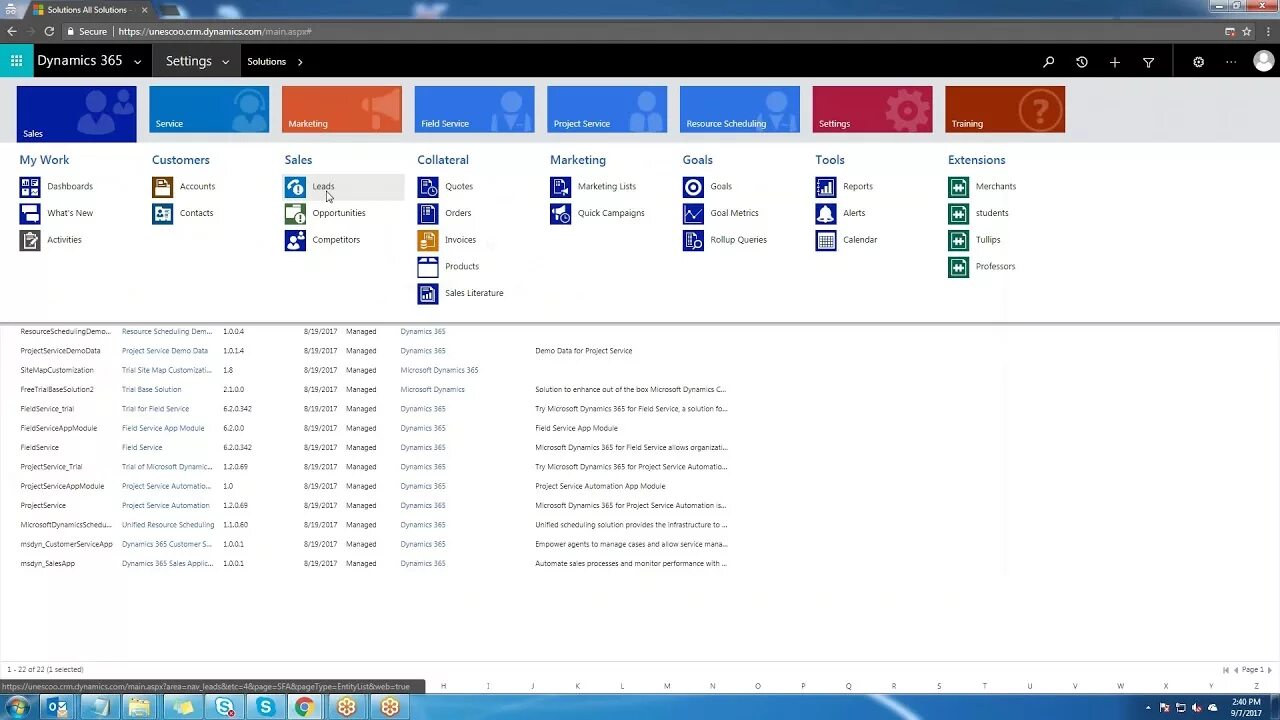Select the Marketing area tile
Screen dimensions: 1280x720
click(x=342, y=110)
